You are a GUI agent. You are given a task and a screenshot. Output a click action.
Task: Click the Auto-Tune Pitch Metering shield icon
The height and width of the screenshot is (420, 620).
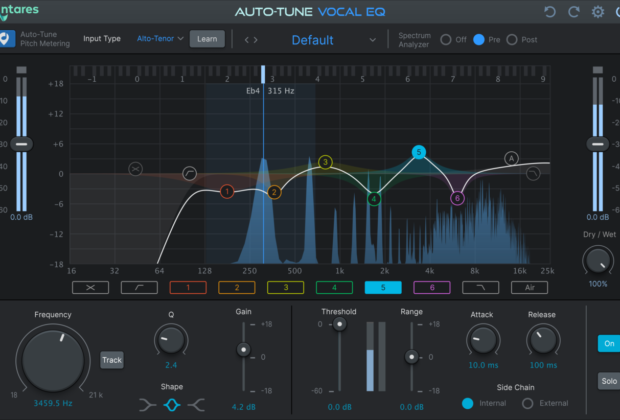[8, 39]
